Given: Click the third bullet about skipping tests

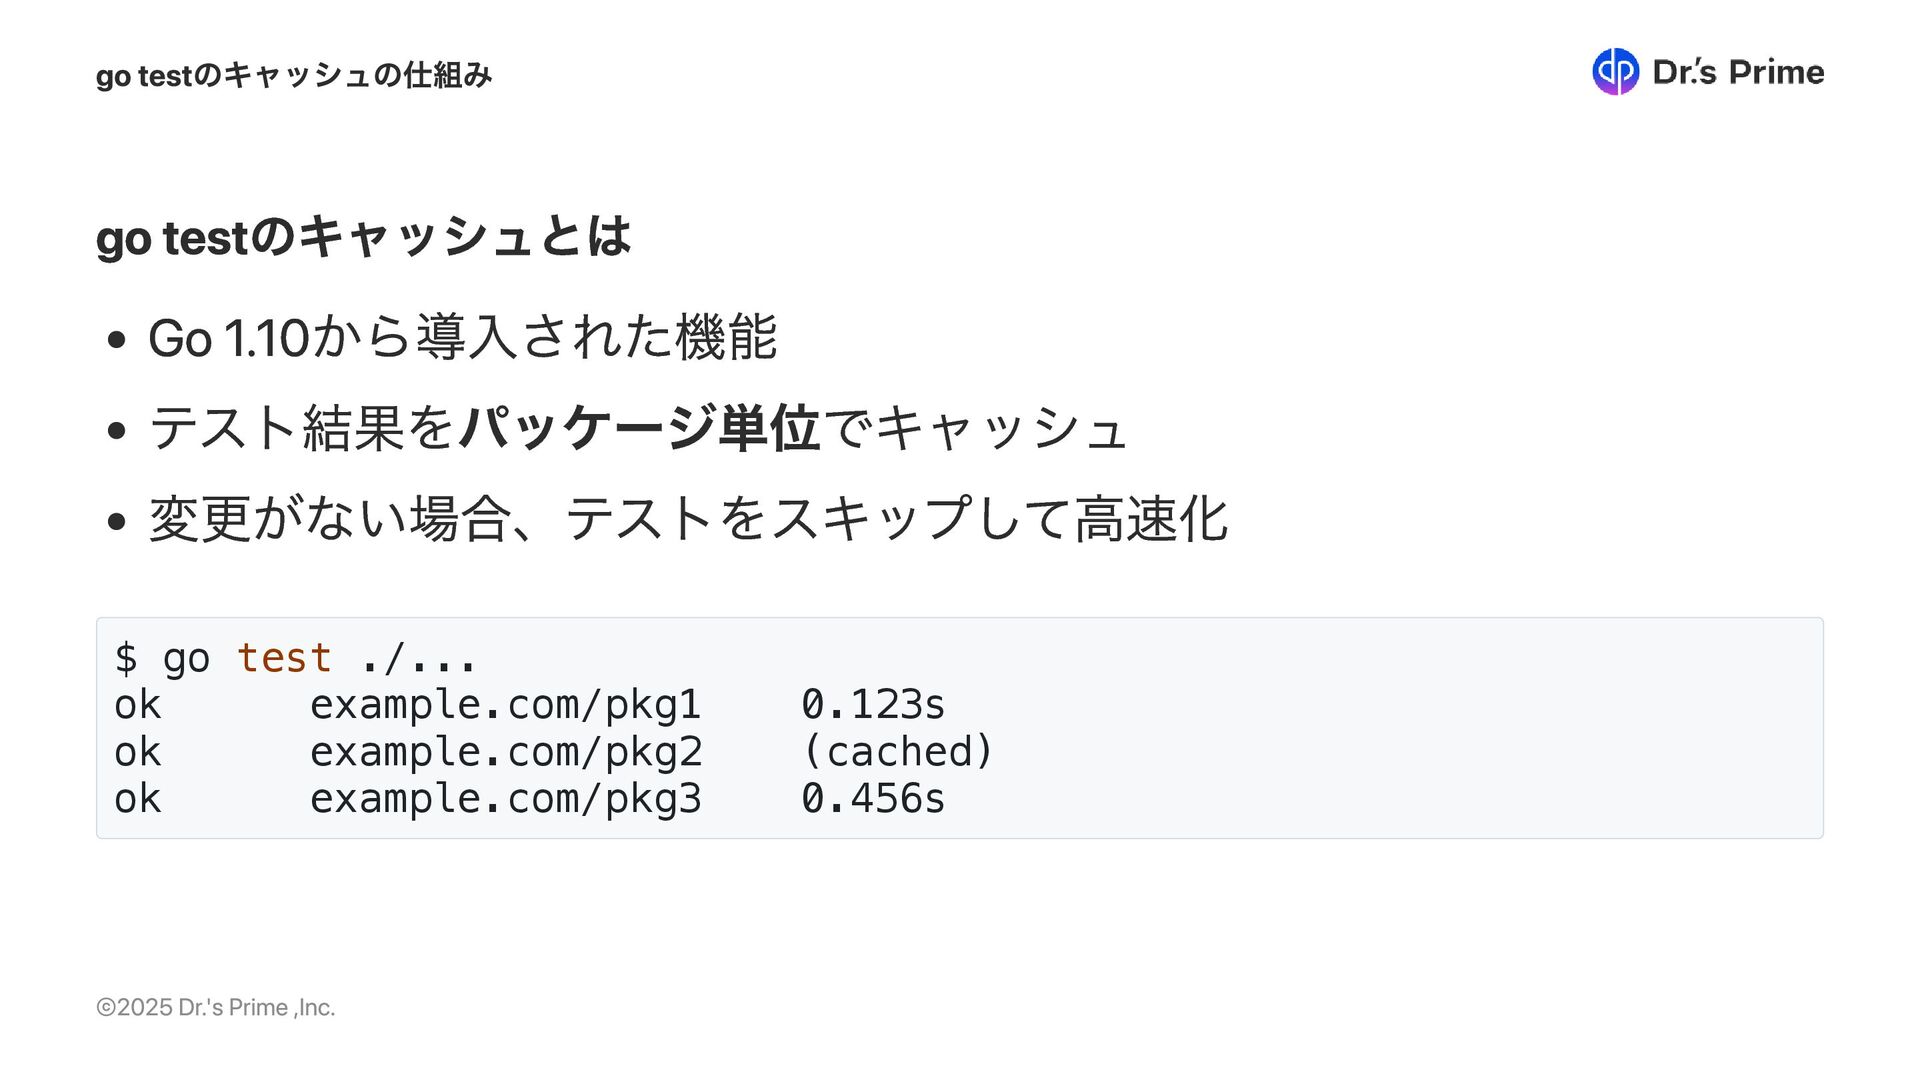Looking at the screenshot, I should click(688, 519).
